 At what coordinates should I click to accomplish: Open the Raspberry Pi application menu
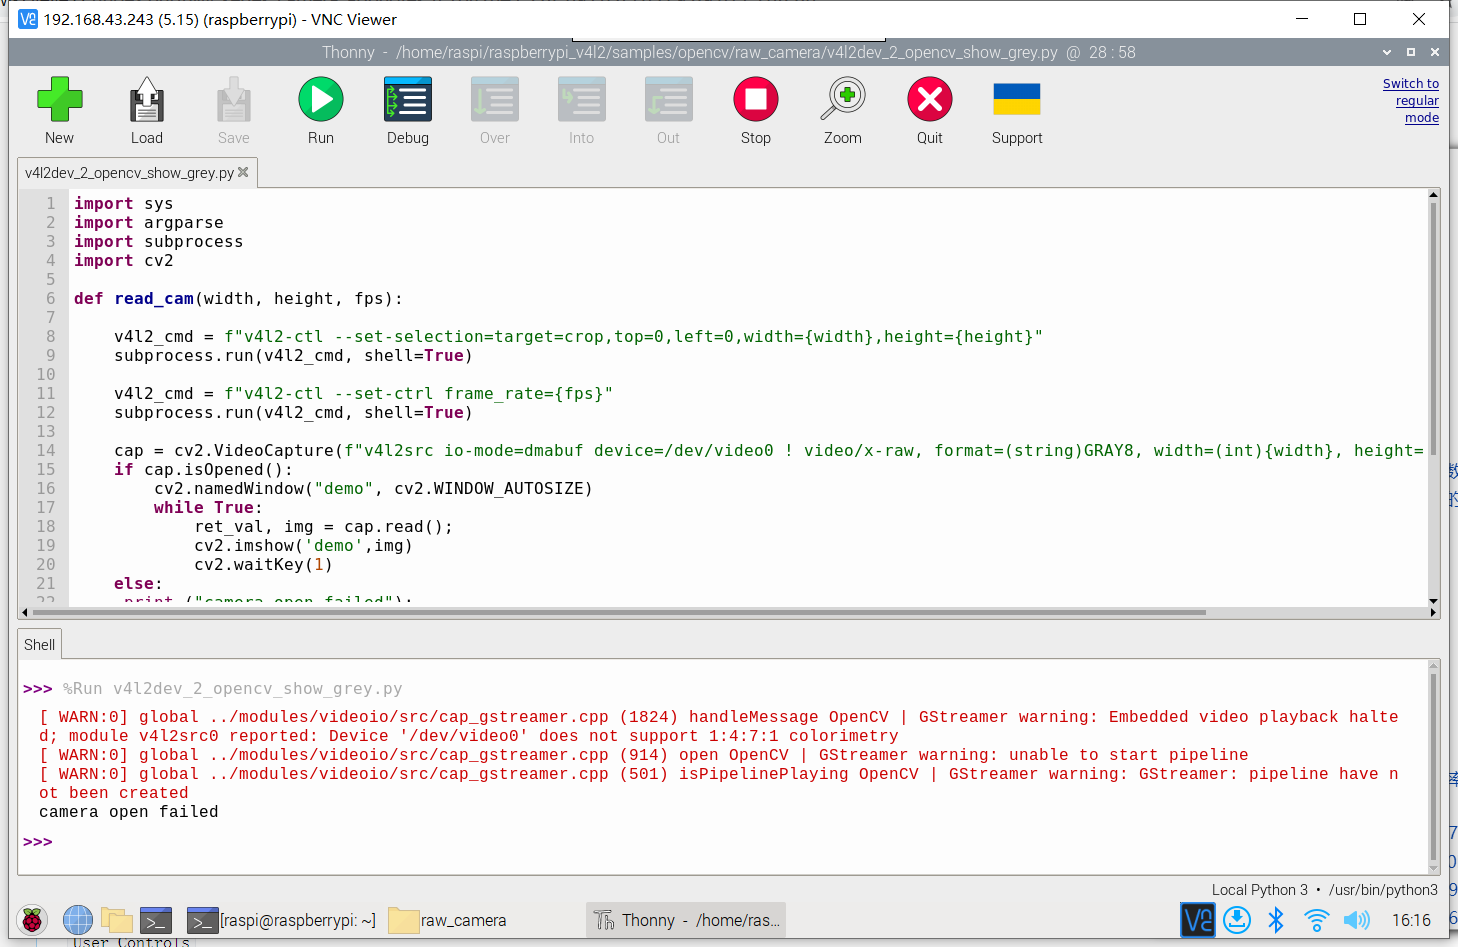point(32,920)
